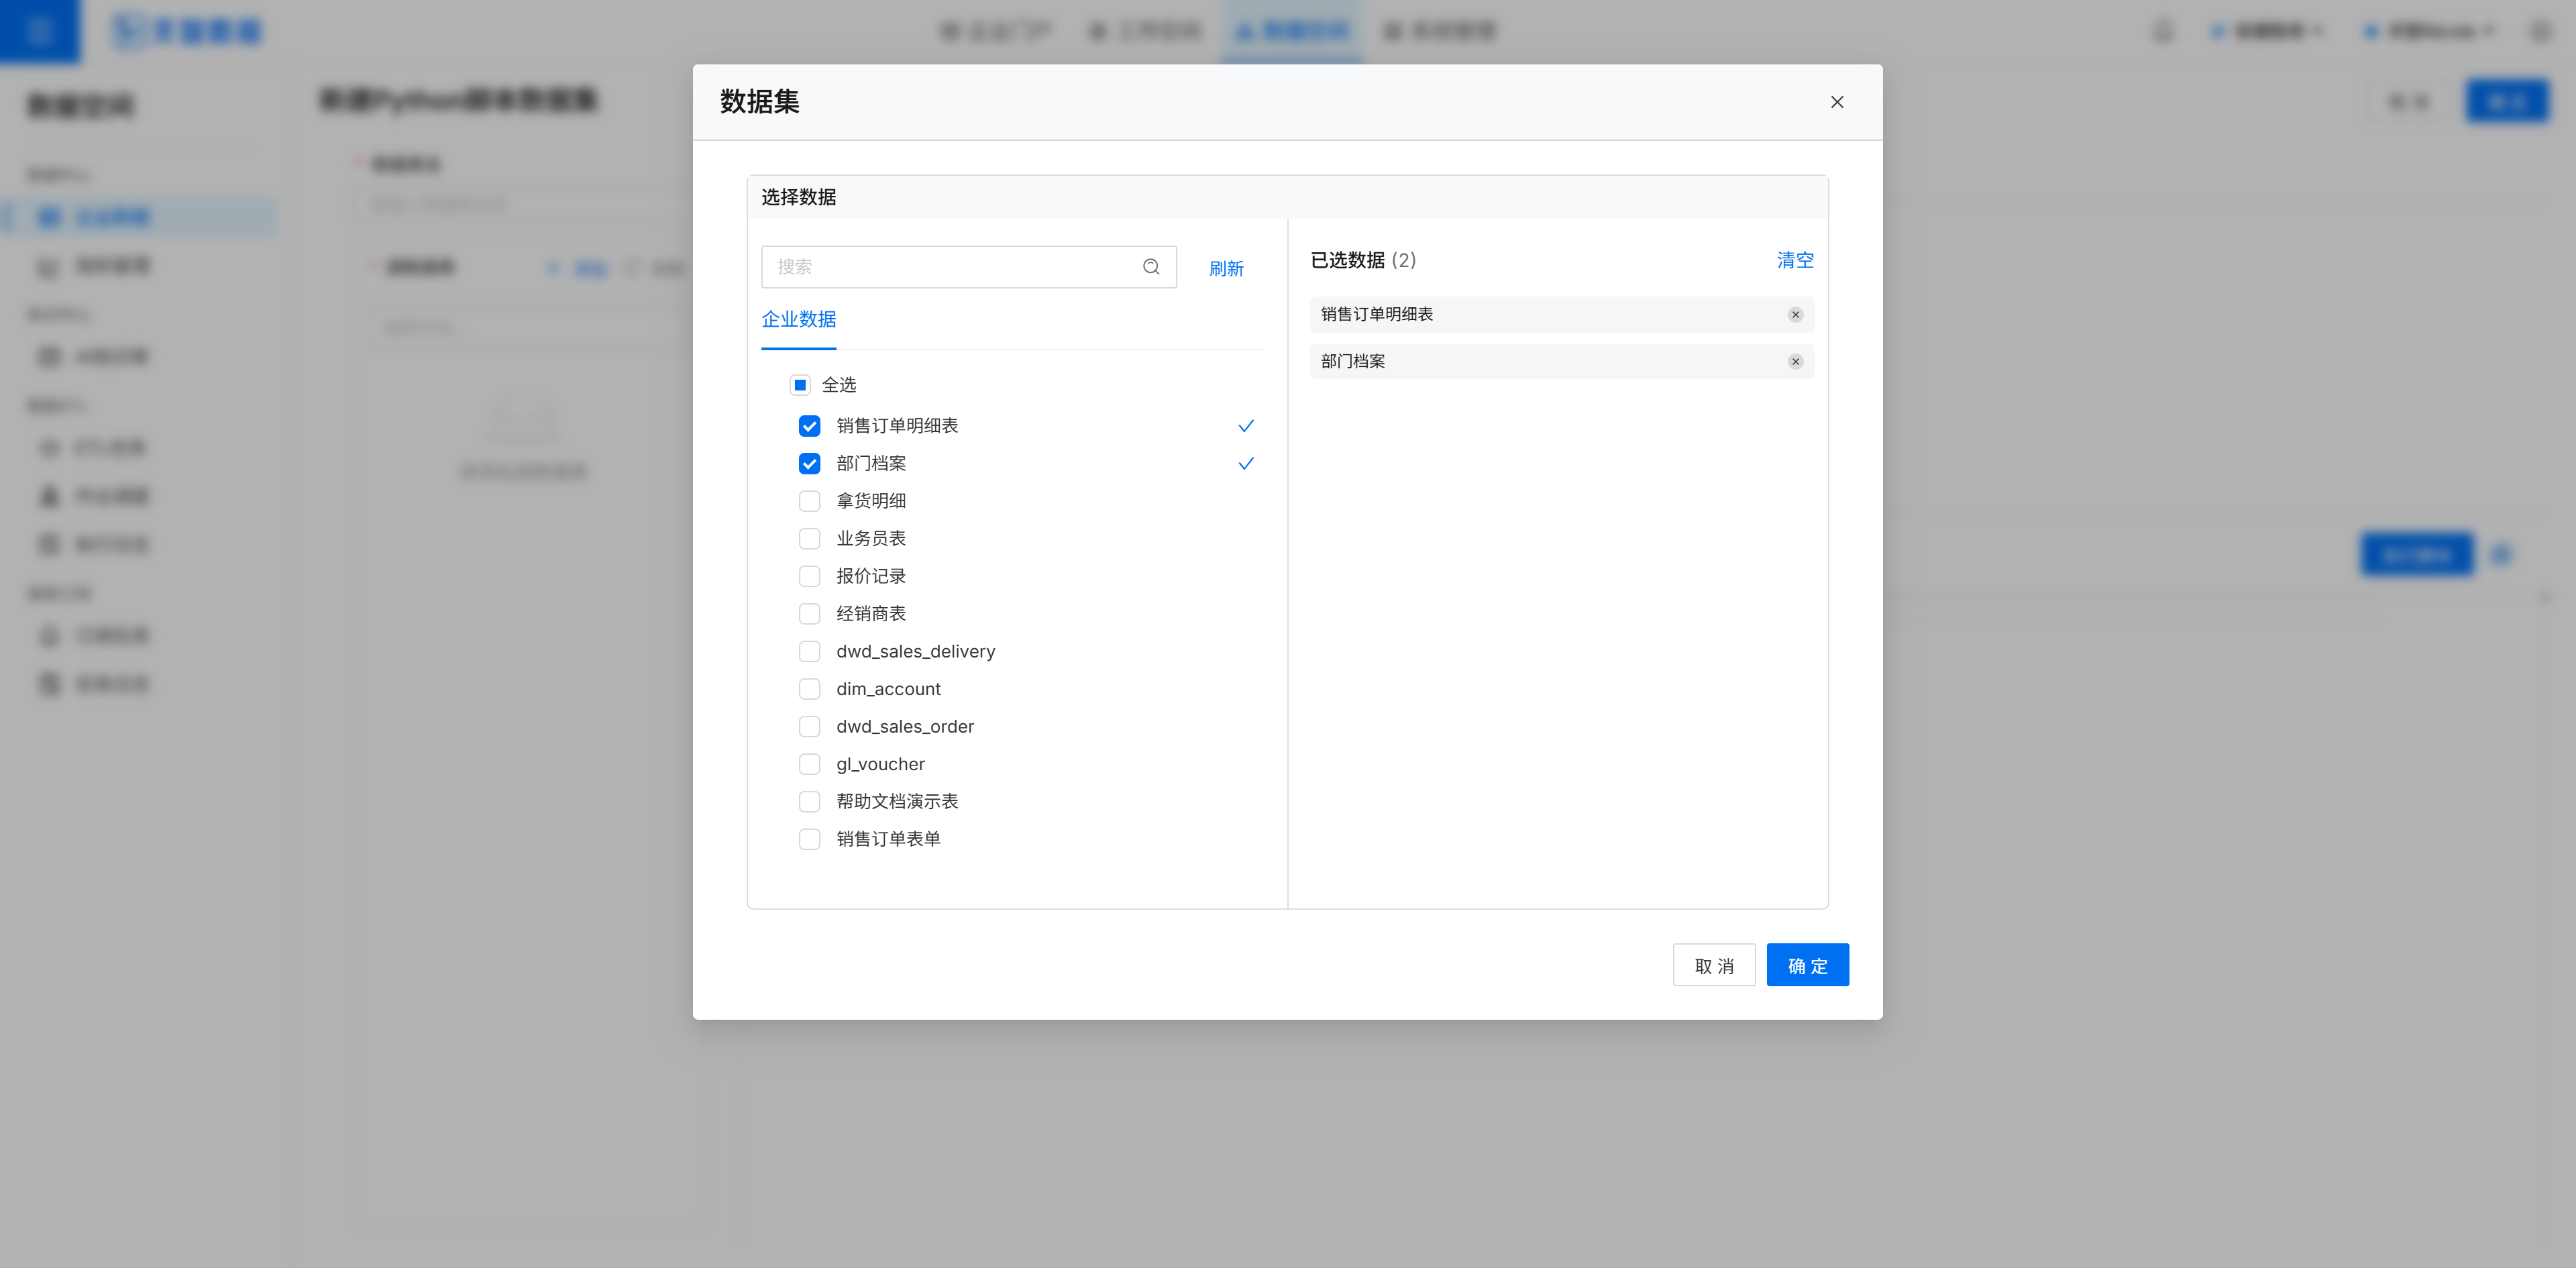Viewport: 2576px width, 1268px height.
Task: Check the 销售订单表单 checkbox
Action: [809, 839]
